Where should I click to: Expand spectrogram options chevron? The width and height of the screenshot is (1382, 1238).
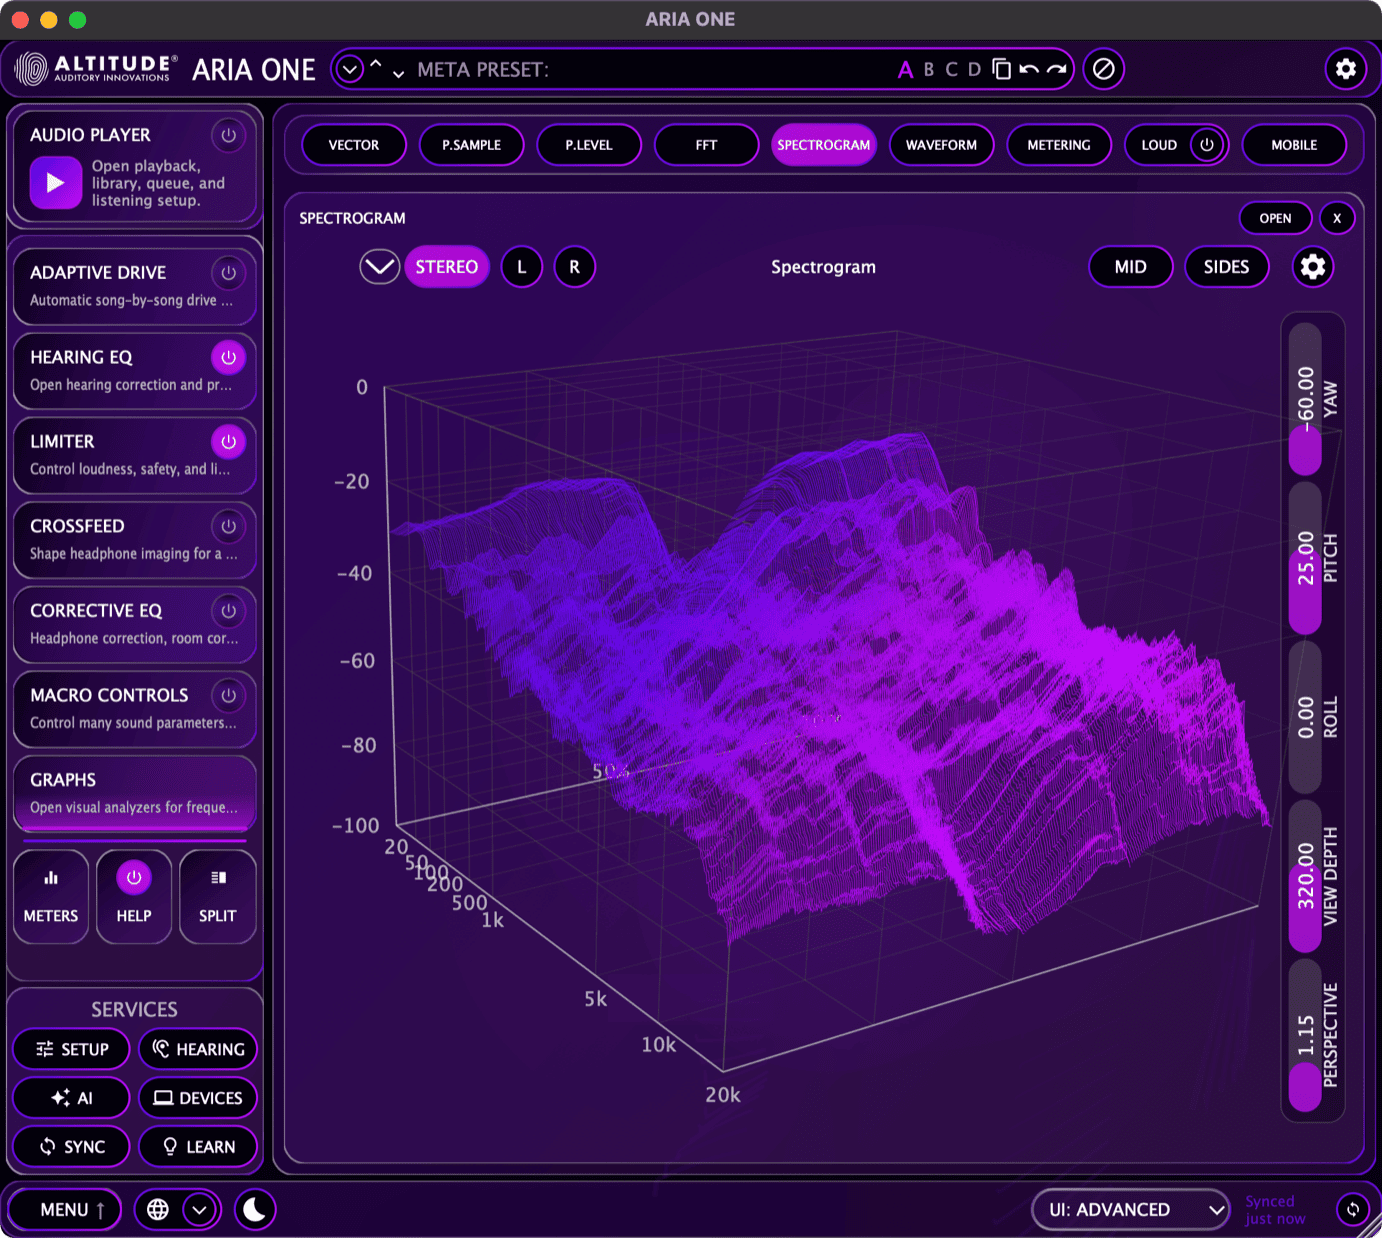(380, 267)
